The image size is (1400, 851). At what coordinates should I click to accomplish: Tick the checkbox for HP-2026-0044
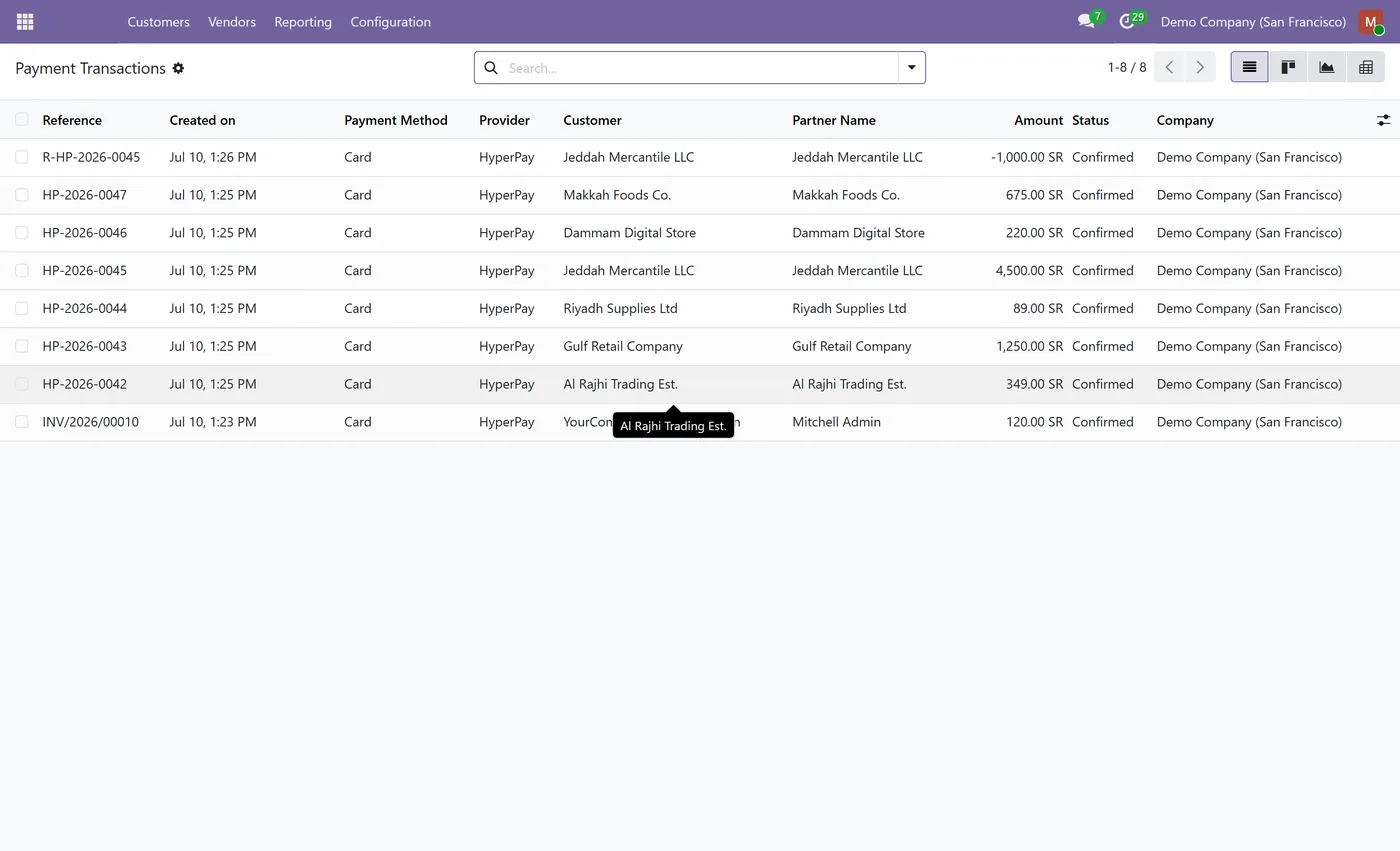click(22, 308)
